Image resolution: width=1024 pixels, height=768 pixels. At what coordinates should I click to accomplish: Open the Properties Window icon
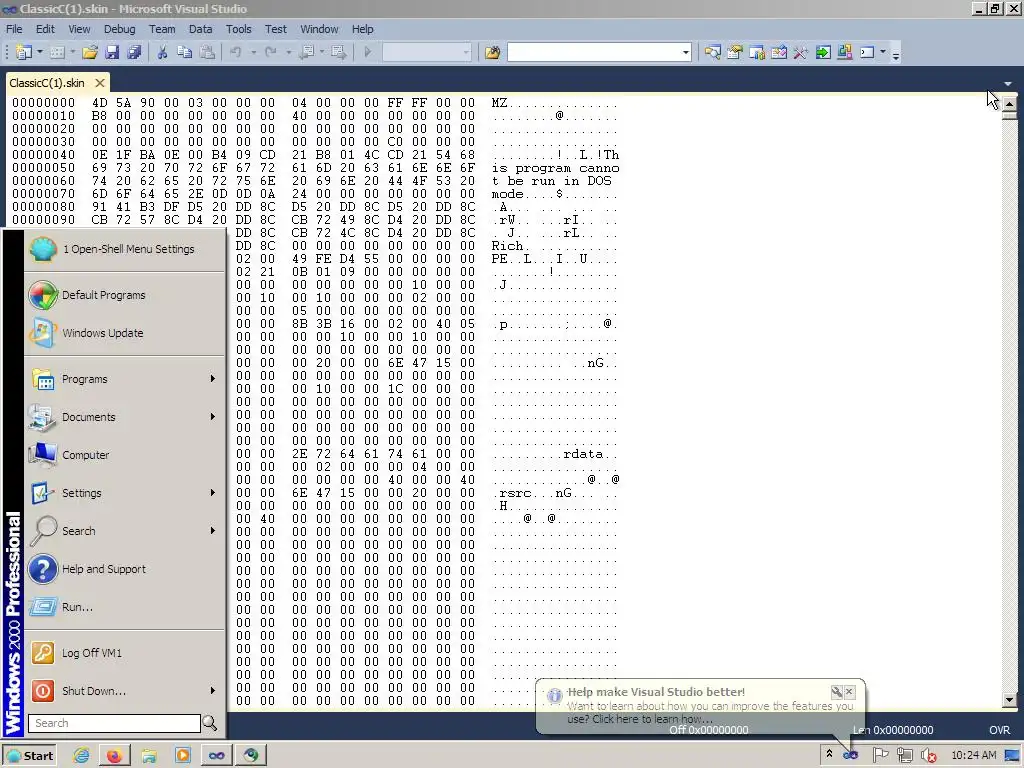pyautogui.click(x=735, y=52)
